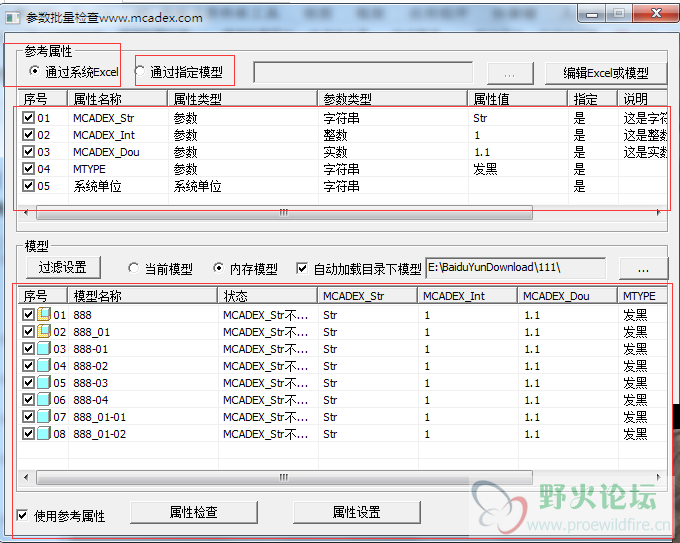The image size is (680, 543).
Task: Click the MTYPE column header in model list
Action: pos(642,296)
